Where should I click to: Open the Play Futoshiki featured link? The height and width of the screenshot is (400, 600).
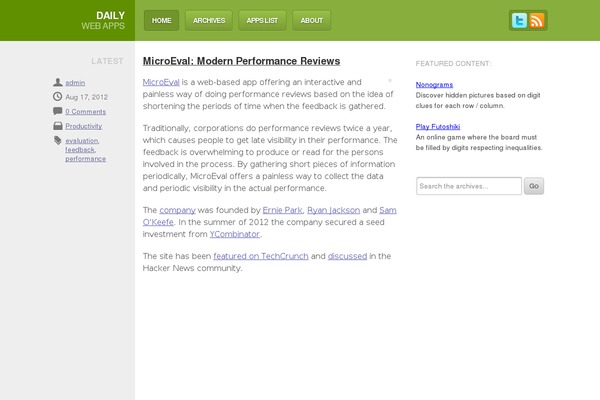tap(438, 127)
